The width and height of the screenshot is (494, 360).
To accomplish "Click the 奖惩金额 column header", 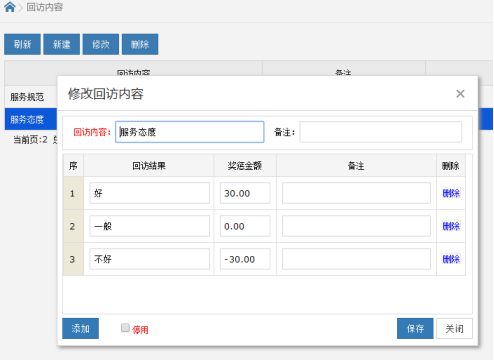I will coord(245,166).
